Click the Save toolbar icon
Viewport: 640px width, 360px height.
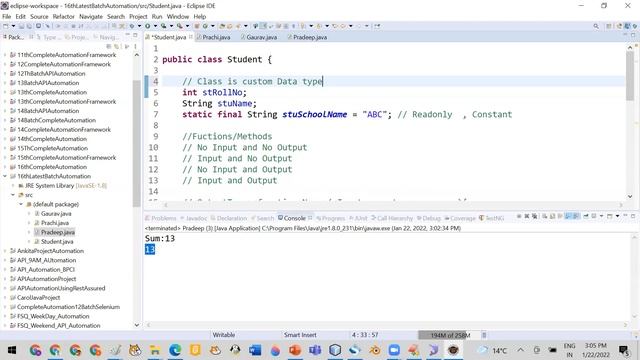coord(21,26)
